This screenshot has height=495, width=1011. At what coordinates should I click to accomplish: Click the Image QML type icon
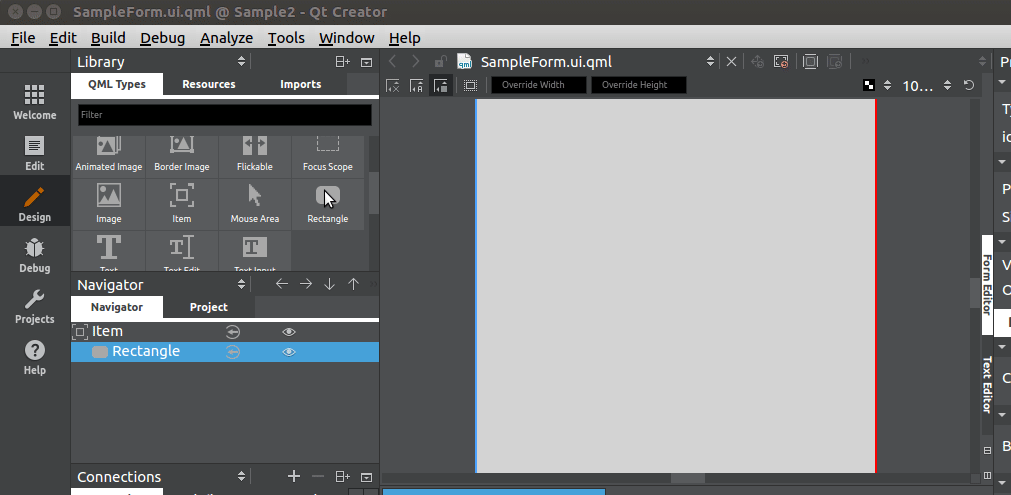point(109,195)
